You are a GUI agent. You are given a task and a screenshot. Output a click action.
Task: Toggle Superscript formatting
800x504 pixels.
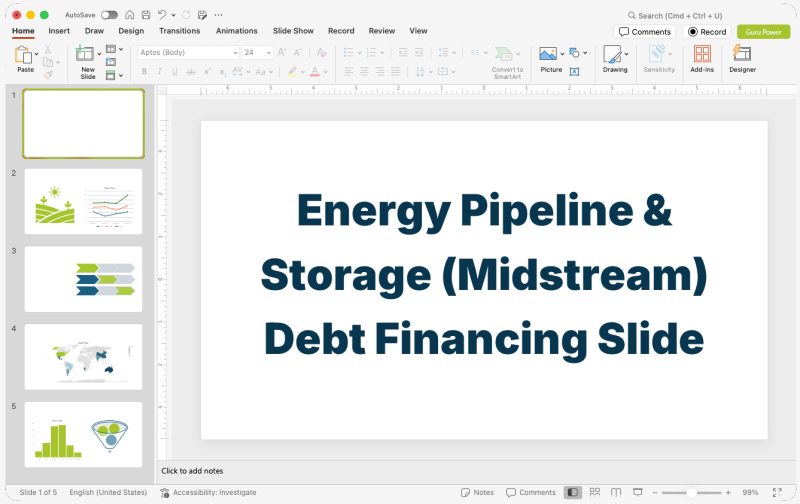point(207,72)
